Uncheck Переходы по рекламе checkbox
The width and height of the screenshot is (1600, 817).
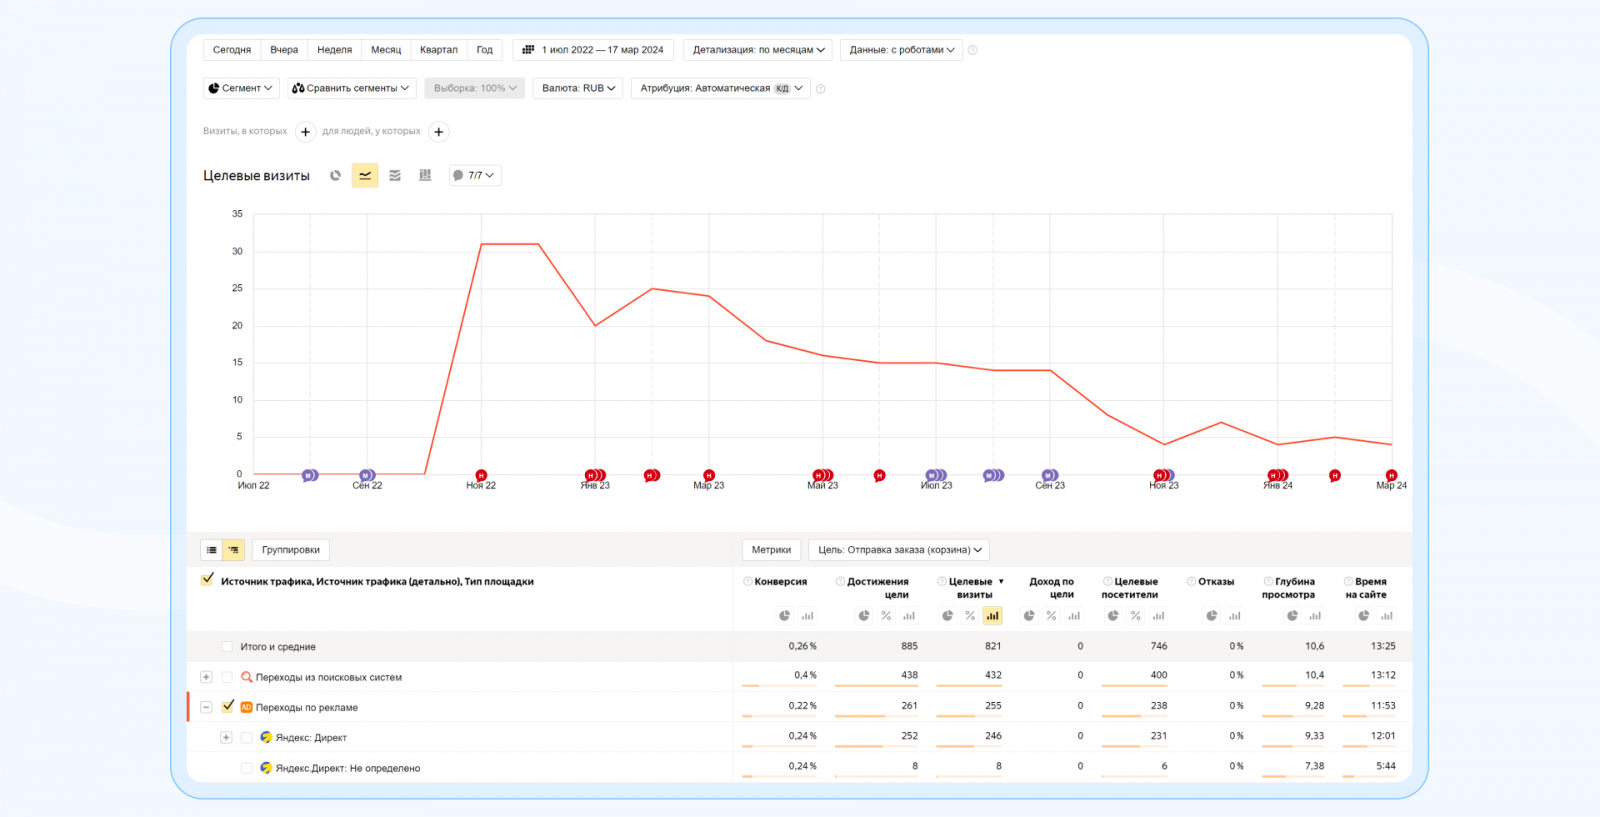(228, 706)
